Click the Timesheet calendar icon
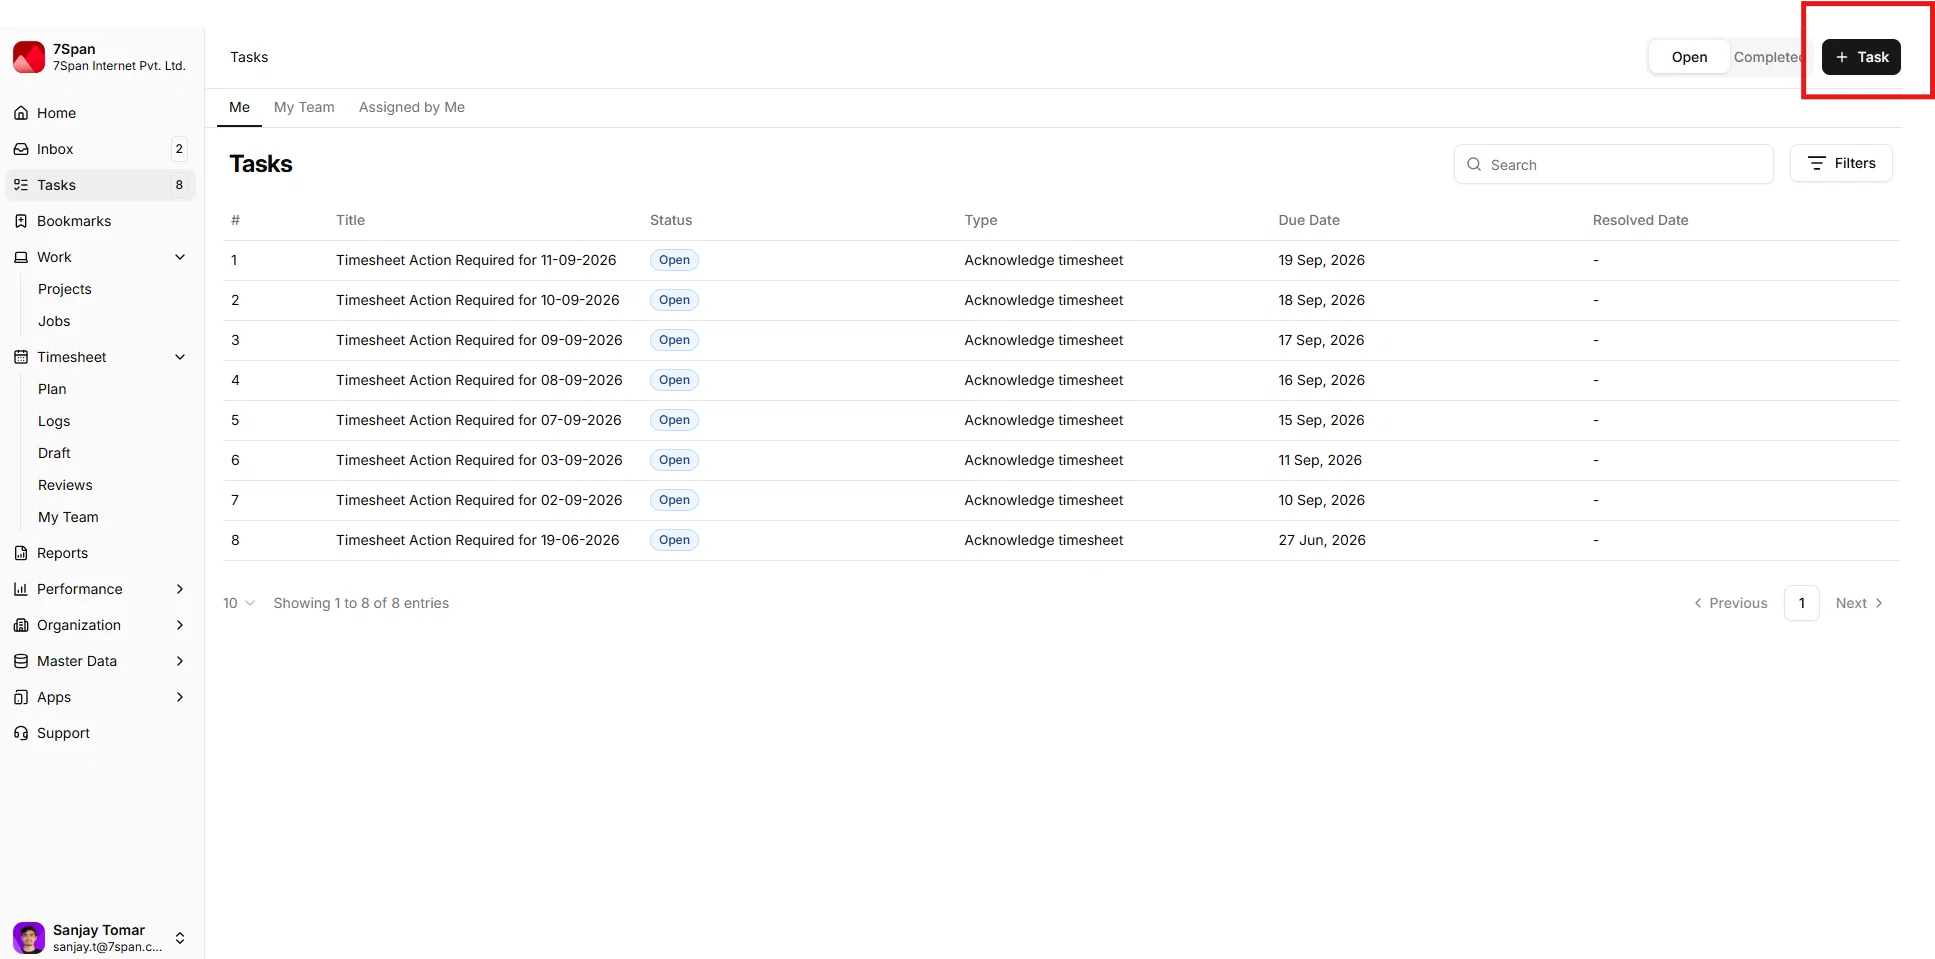This screenshot has width=1935, height=959. (x=21, y=357)
